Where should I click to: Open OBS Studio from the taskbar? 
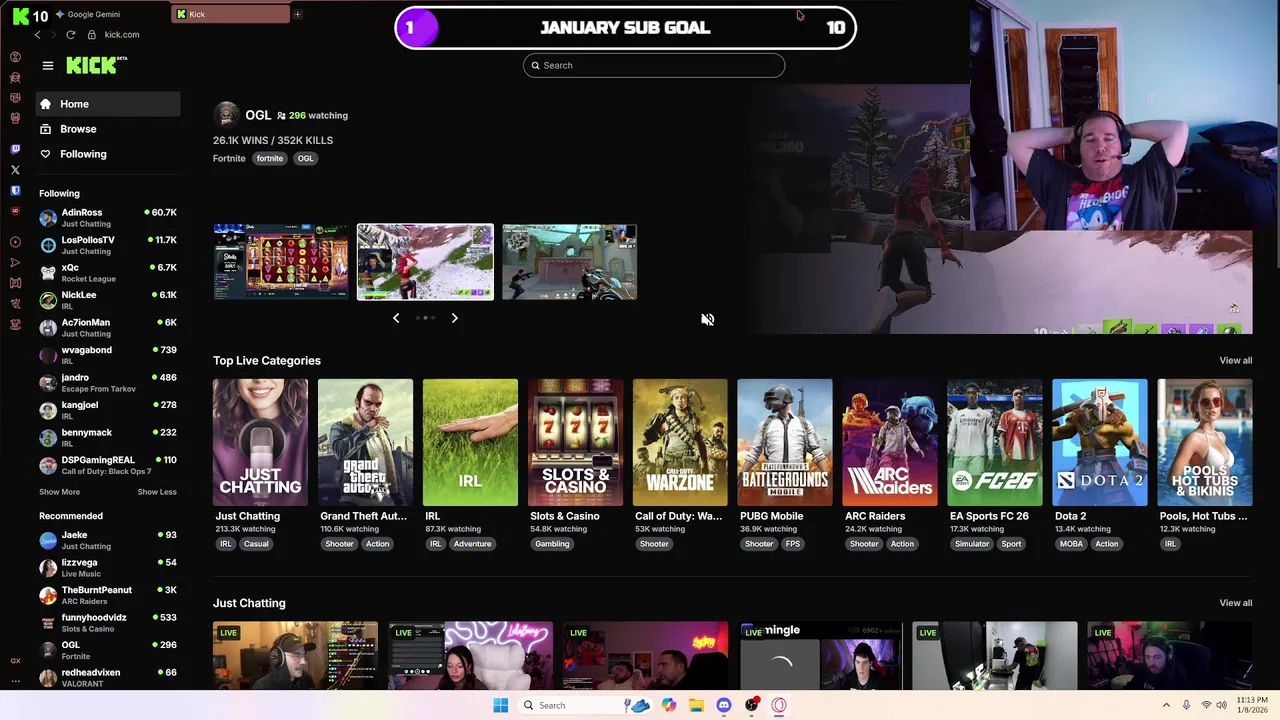coord(752,705)
